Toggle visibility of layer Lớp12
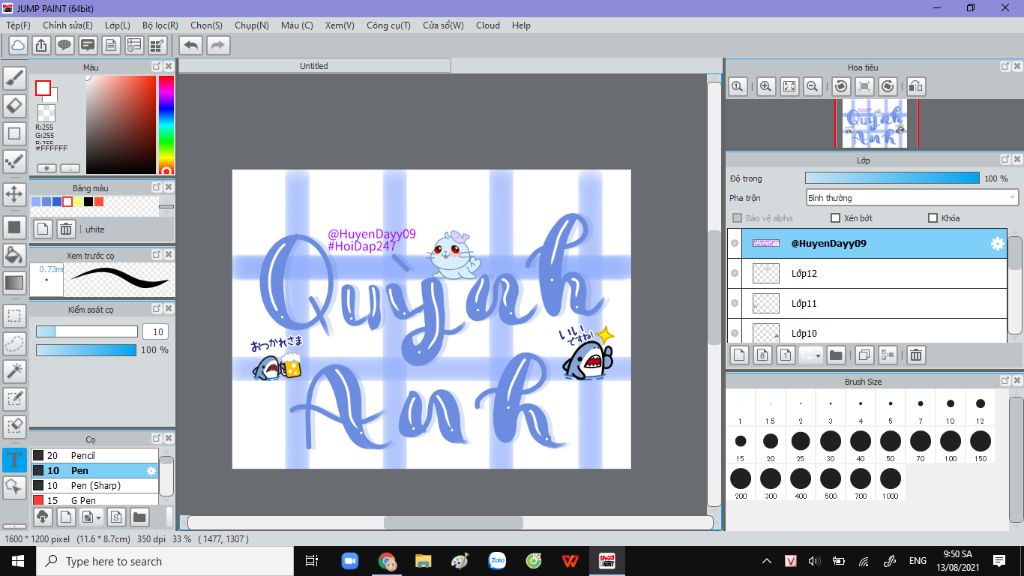 pyautogui.click(x=735, y=273)
